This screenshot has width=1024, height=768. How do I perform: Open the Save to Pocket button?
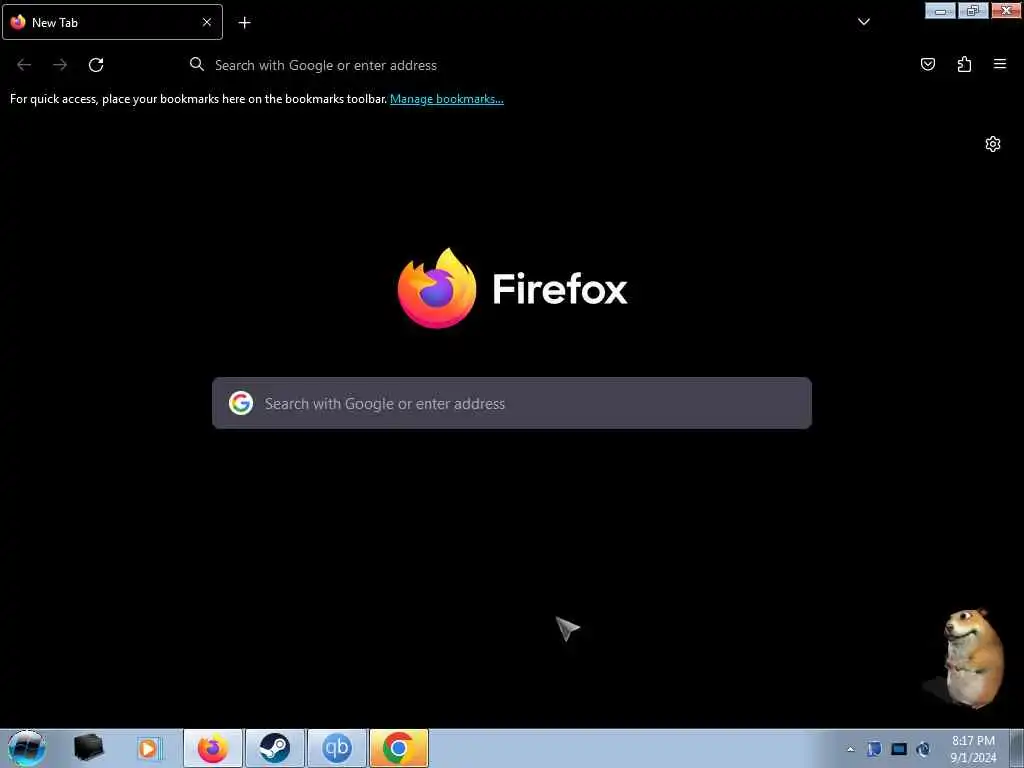[927, 64]
